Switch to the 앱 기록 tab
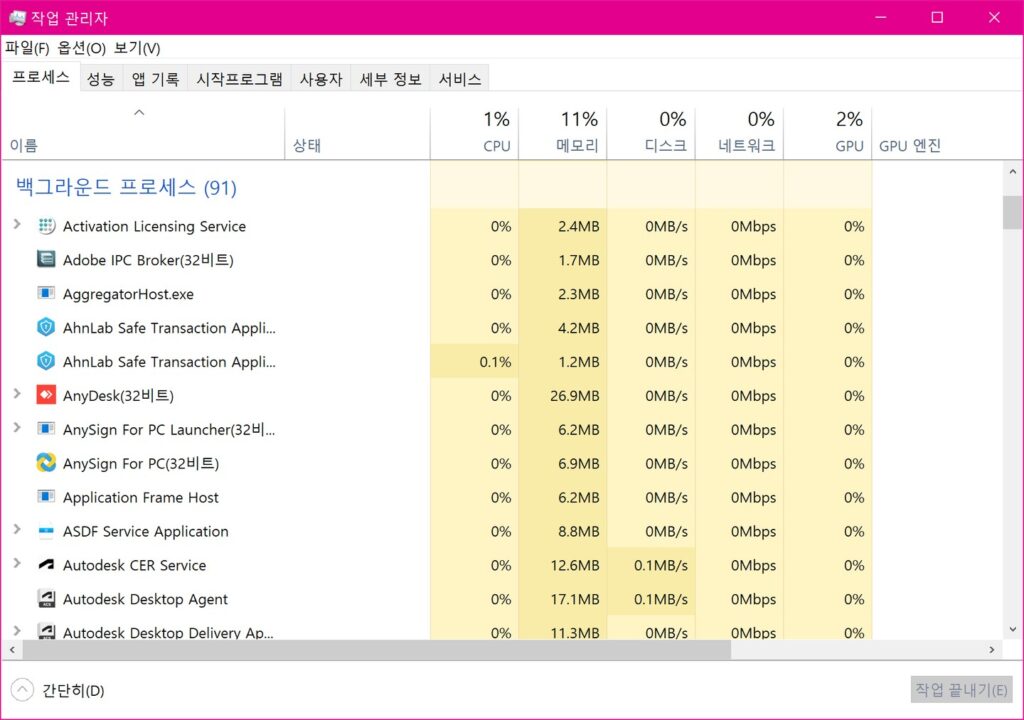 [155, 79]
